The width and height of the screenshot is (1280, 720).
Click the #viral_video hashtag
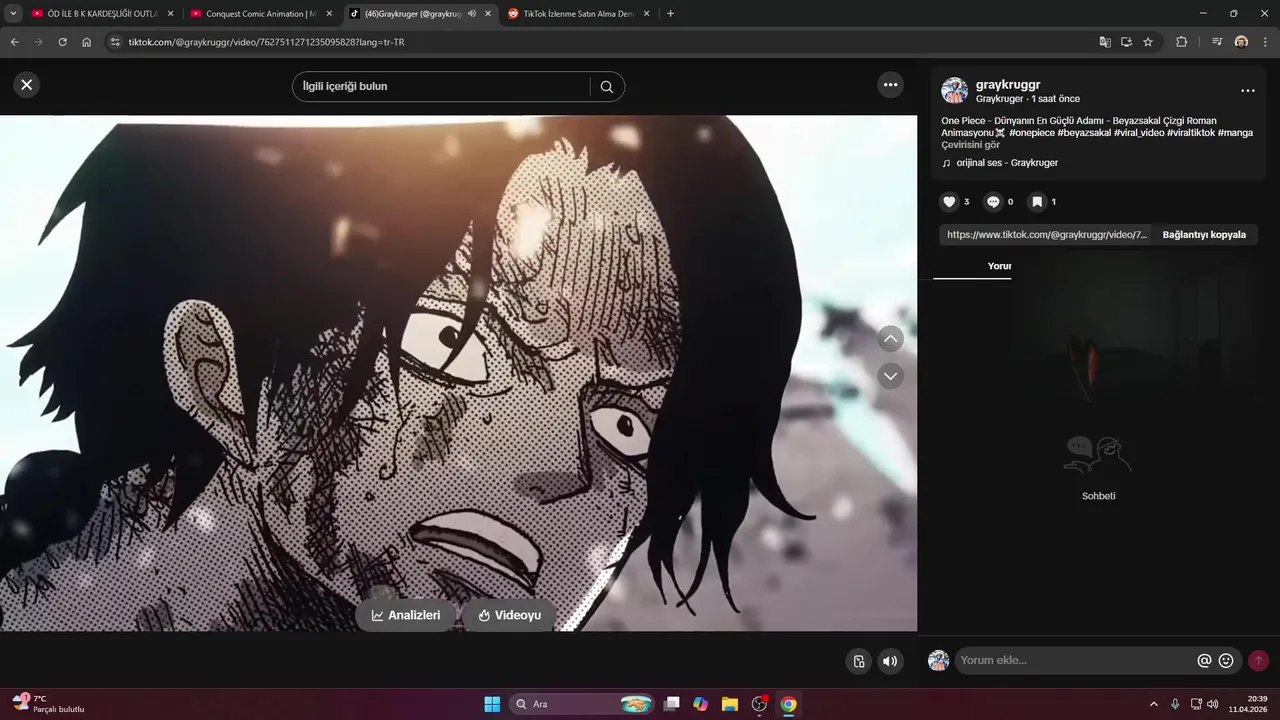1139,133
